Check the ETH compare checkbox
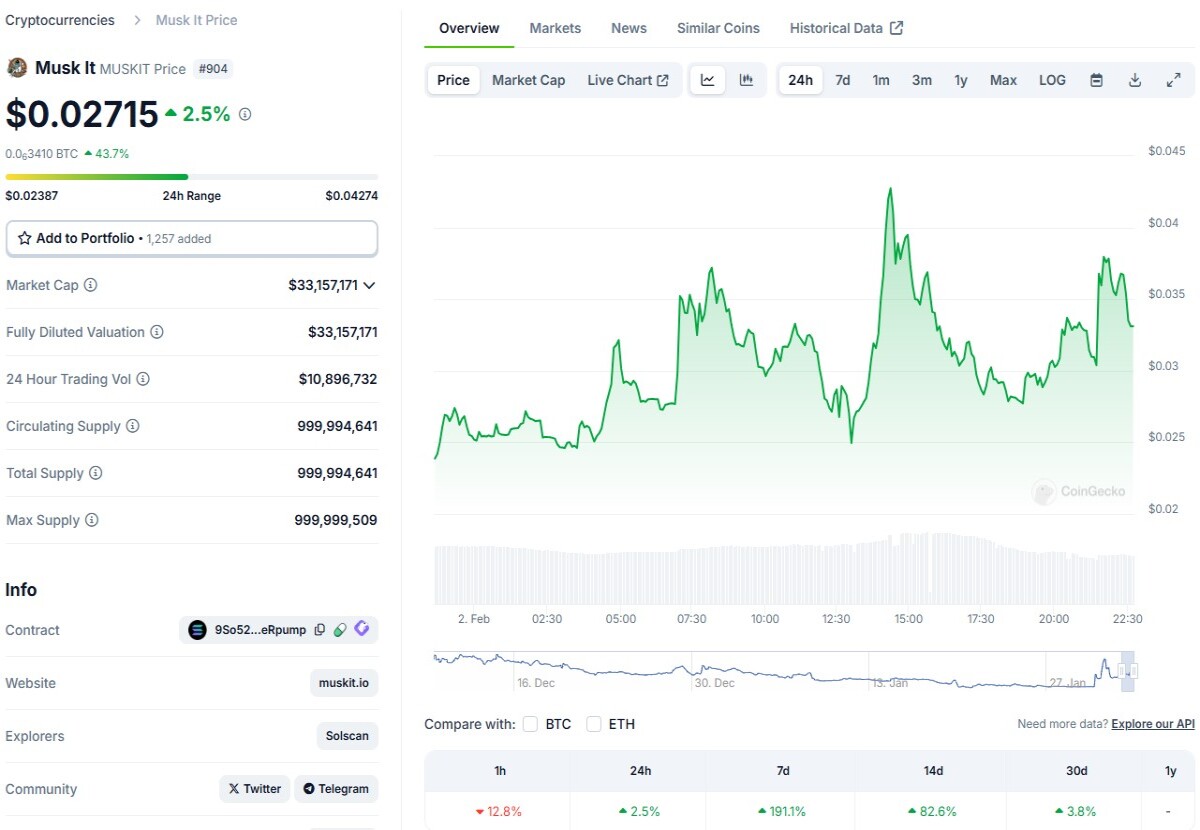Screen dimensions: 1200x830 tap(594, 724)
